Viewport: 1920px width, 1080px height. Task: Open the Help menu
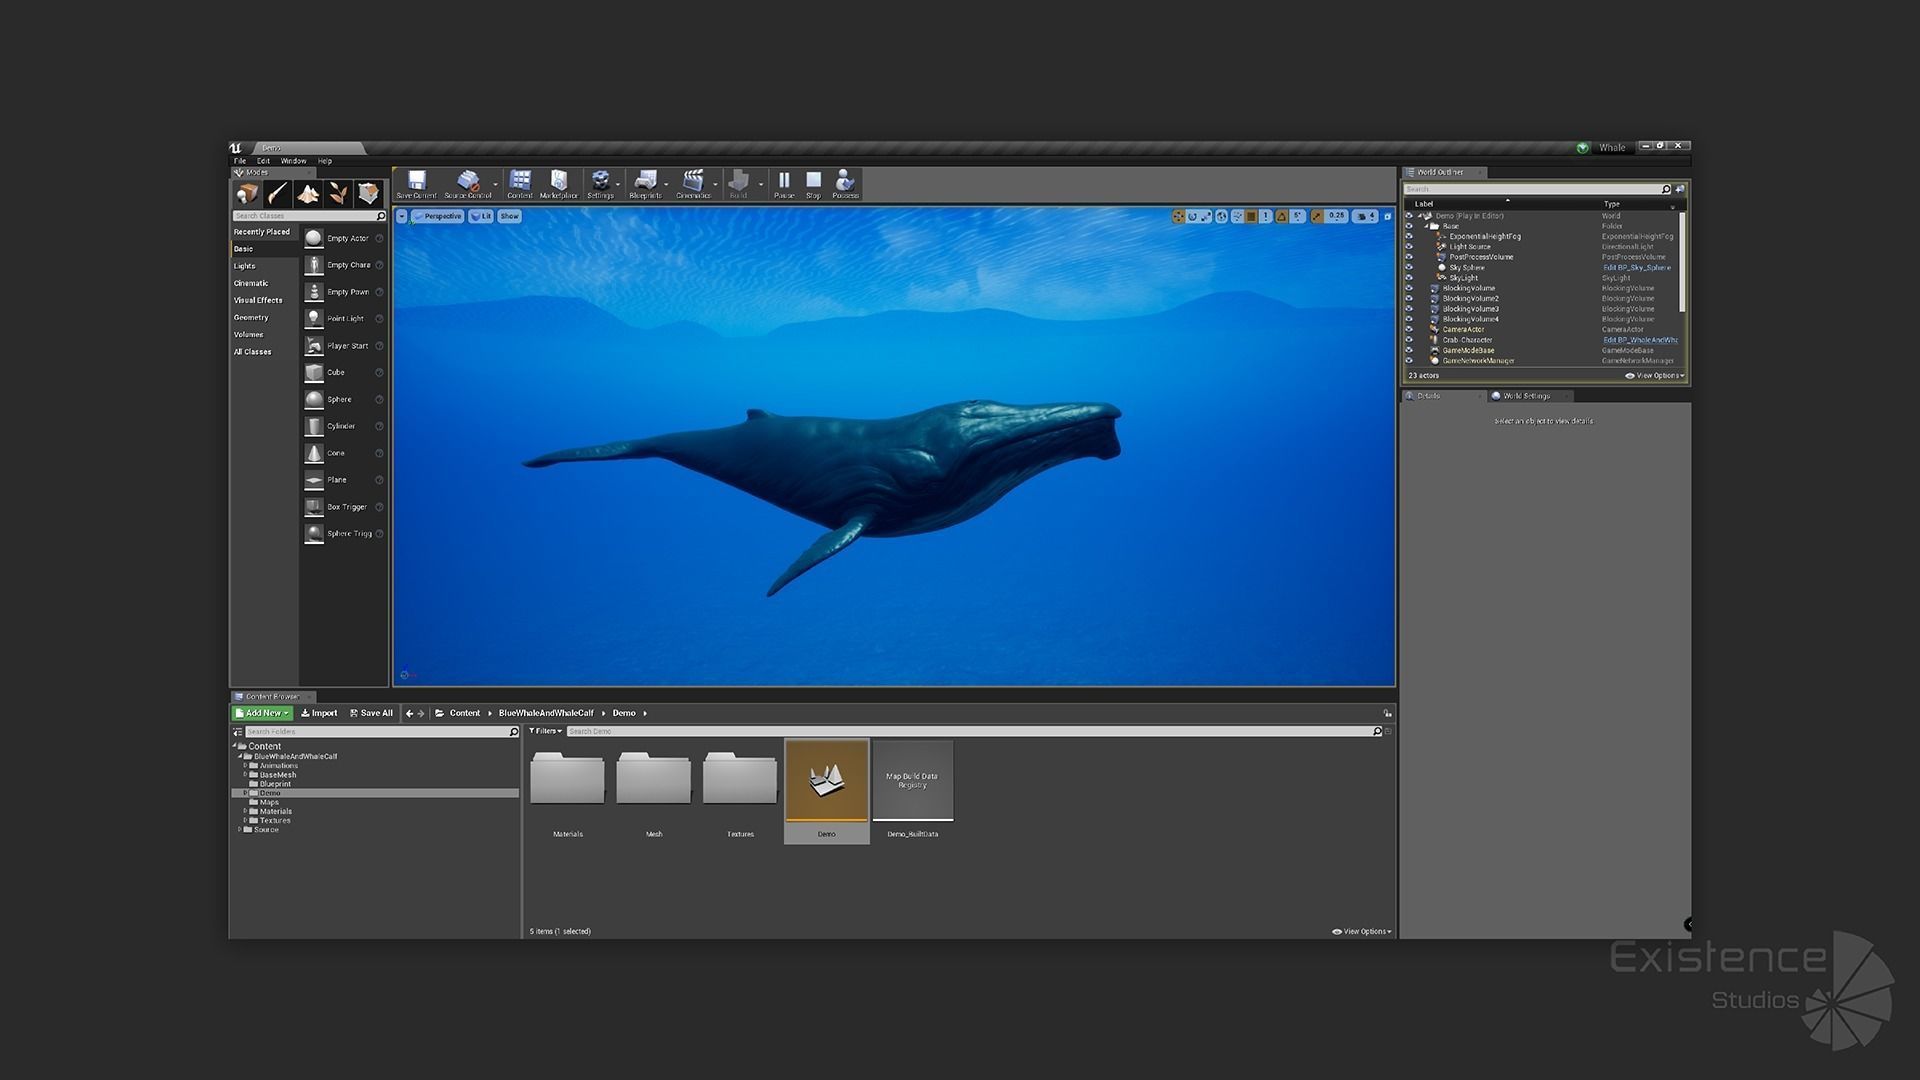324,161
